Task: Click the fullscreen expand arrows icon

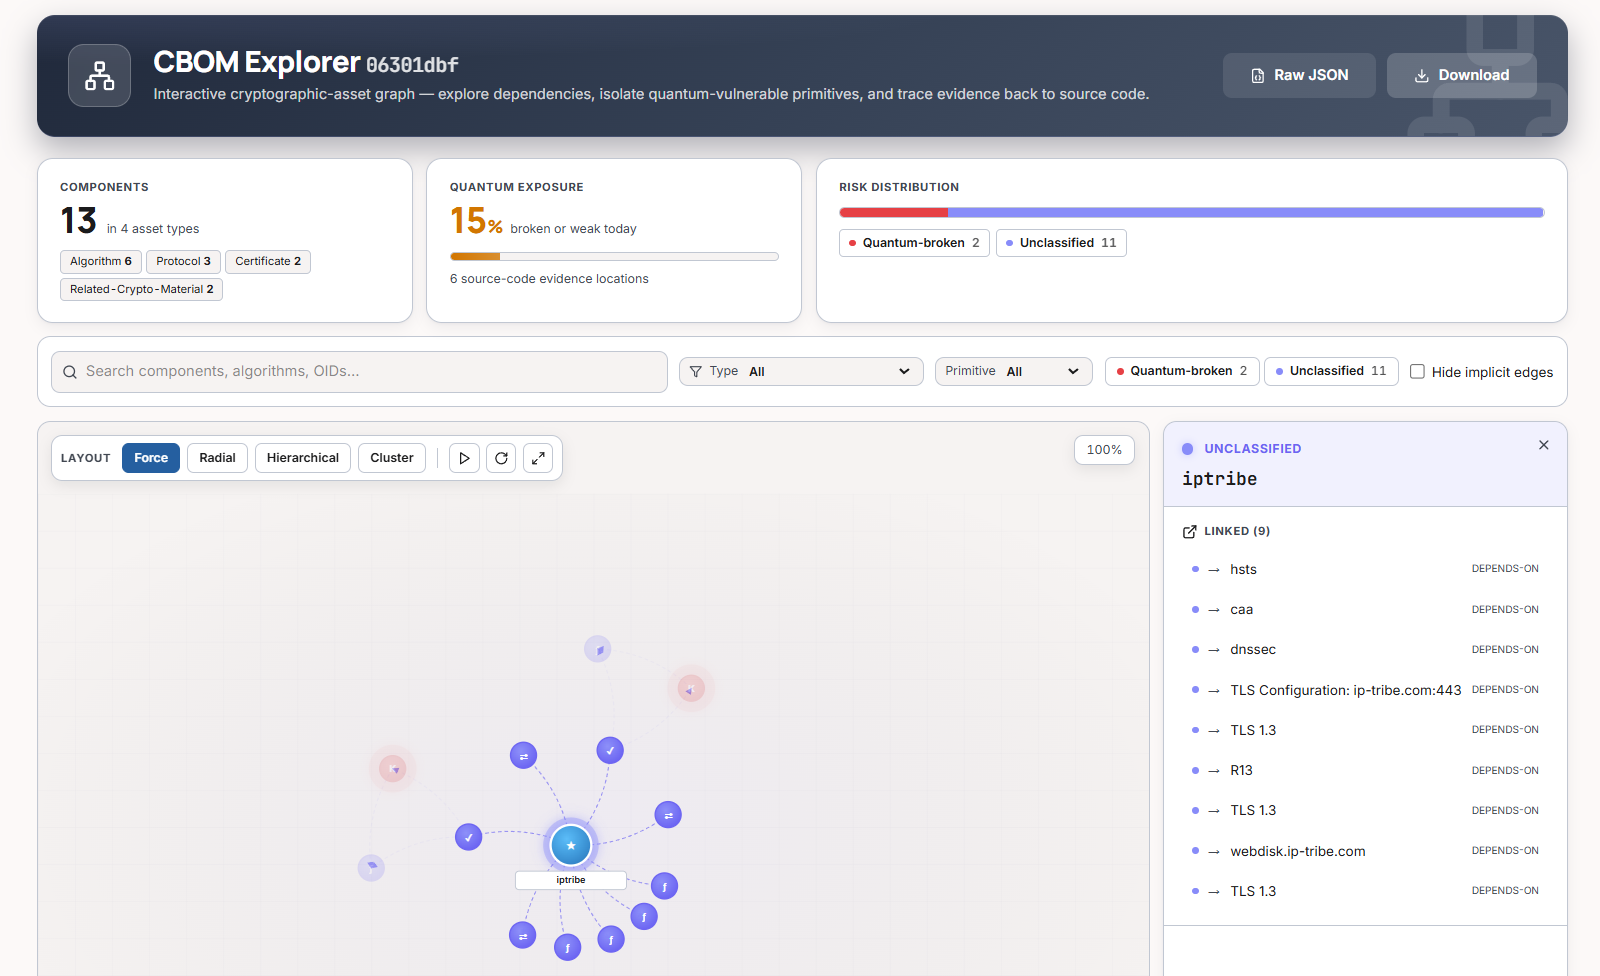Action: coord(538,458)
